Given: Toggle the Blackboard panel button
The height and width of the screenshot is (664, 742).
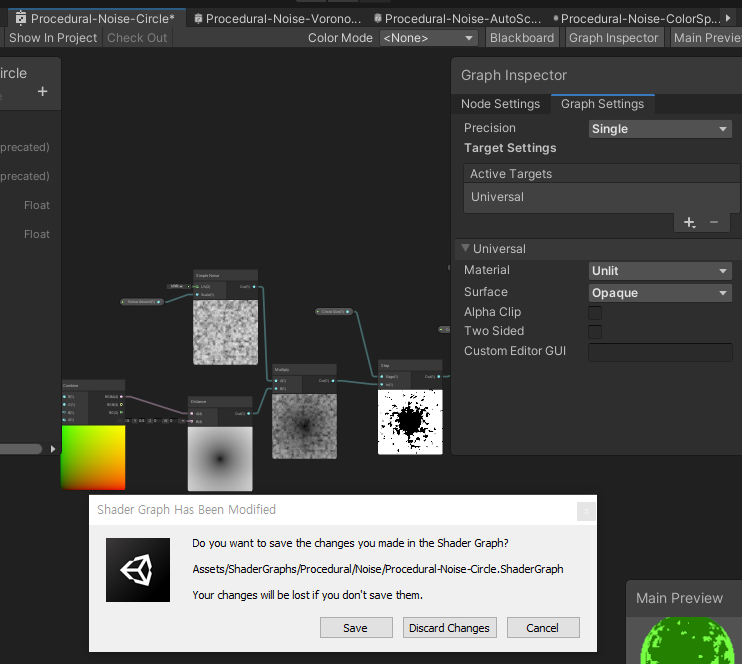Looking at the screenshot, I should (521, 38).
